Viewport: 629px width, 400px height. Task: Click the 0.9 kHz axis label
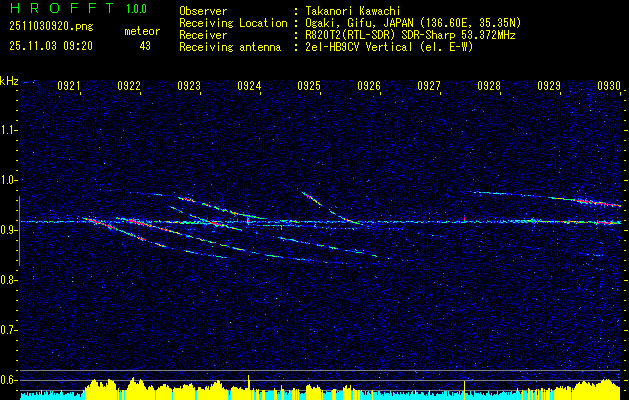(8, 230)
